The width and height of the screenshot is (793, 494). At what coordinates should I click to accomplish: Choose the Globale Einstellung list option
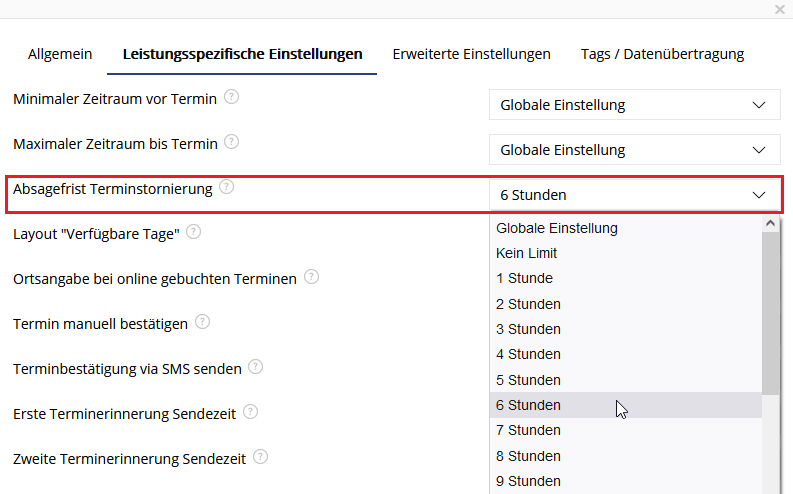pyautogui.click(x=626, y=228)
